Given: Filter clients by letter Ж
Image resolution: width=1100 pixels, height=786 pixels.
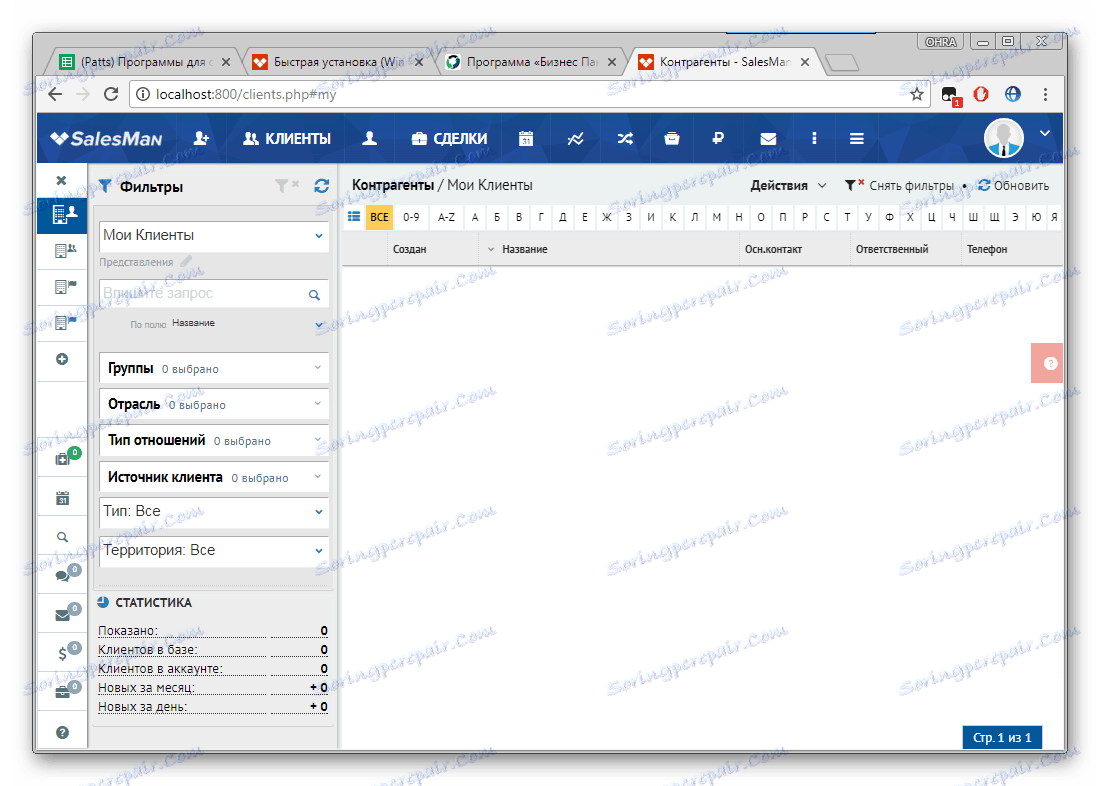Looking at the screenshot, I should (606, 217).
